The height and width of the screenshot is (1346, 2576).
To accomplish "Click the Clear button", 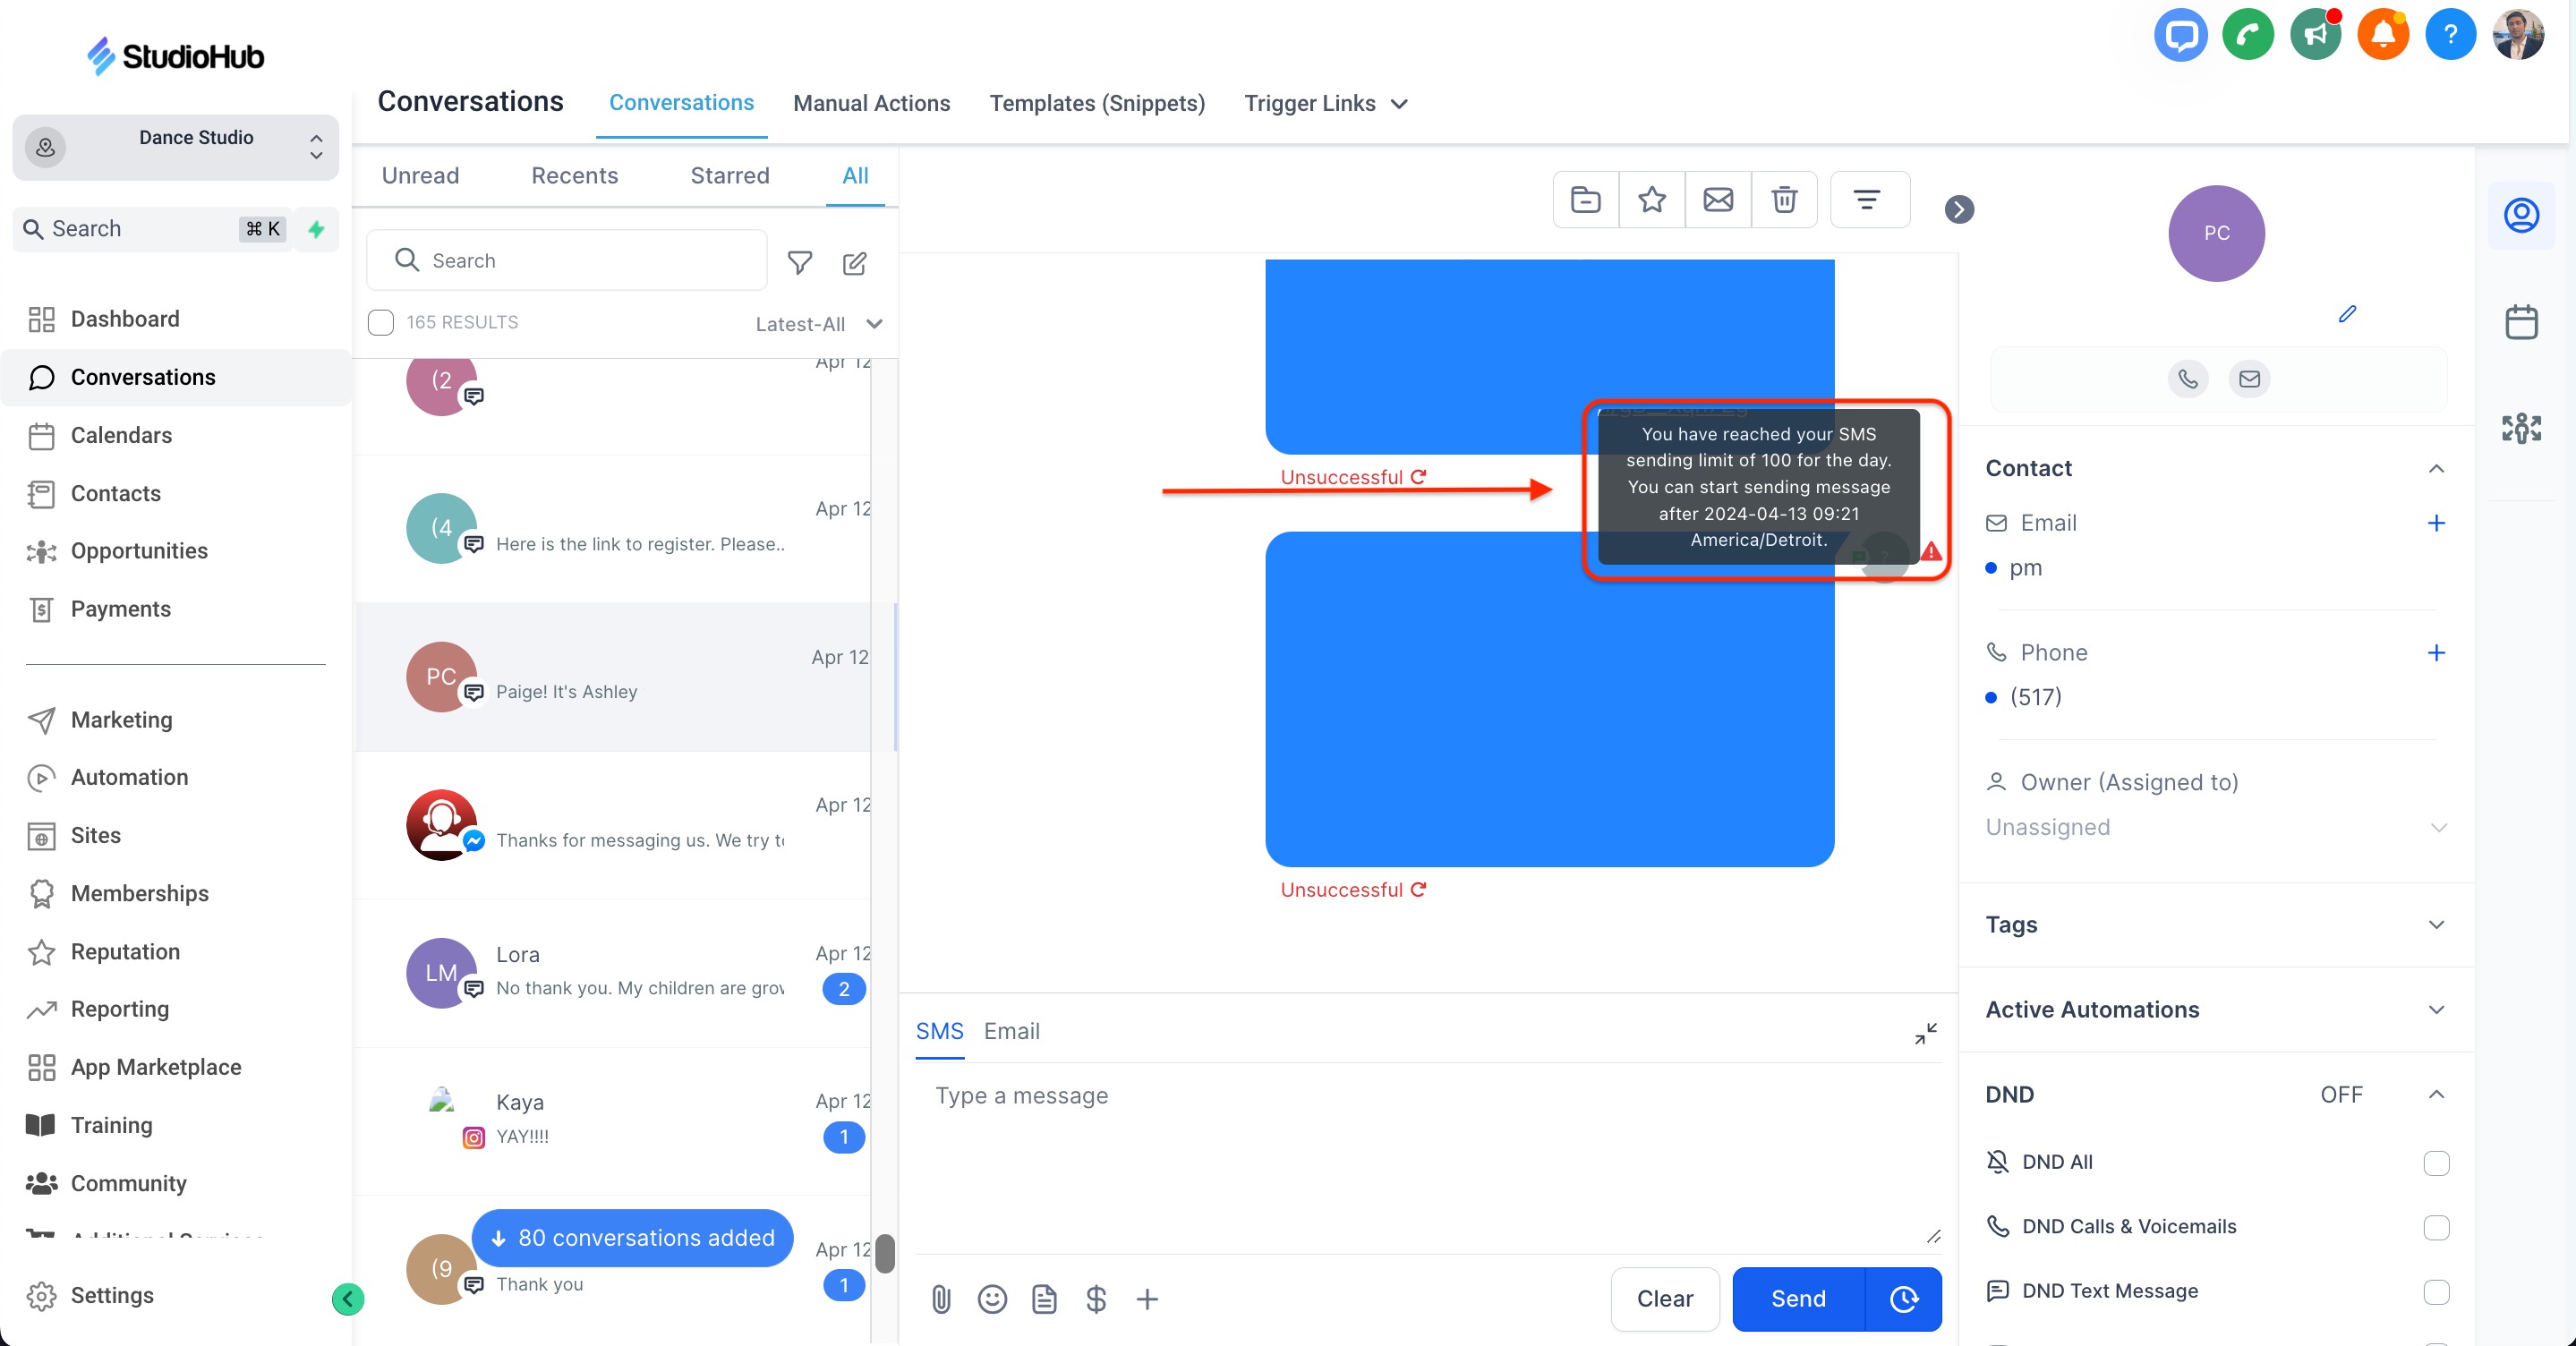I will coord(1664,1298).
